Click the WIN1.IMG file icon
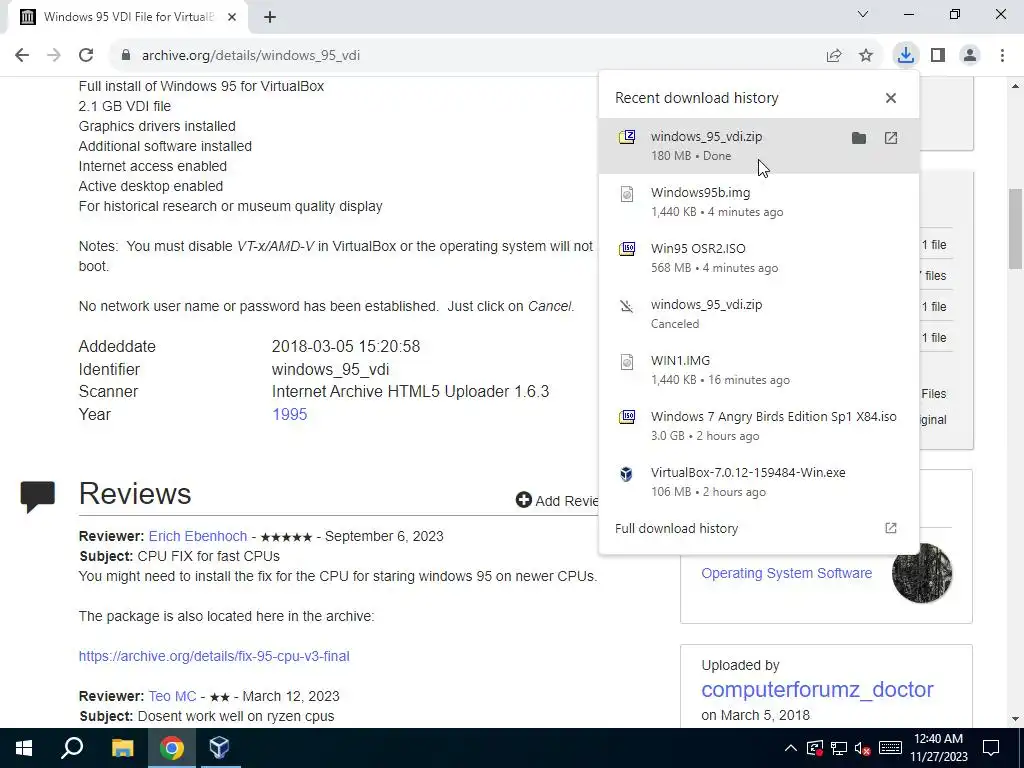Screen dimensions: 1024x768 627,362
